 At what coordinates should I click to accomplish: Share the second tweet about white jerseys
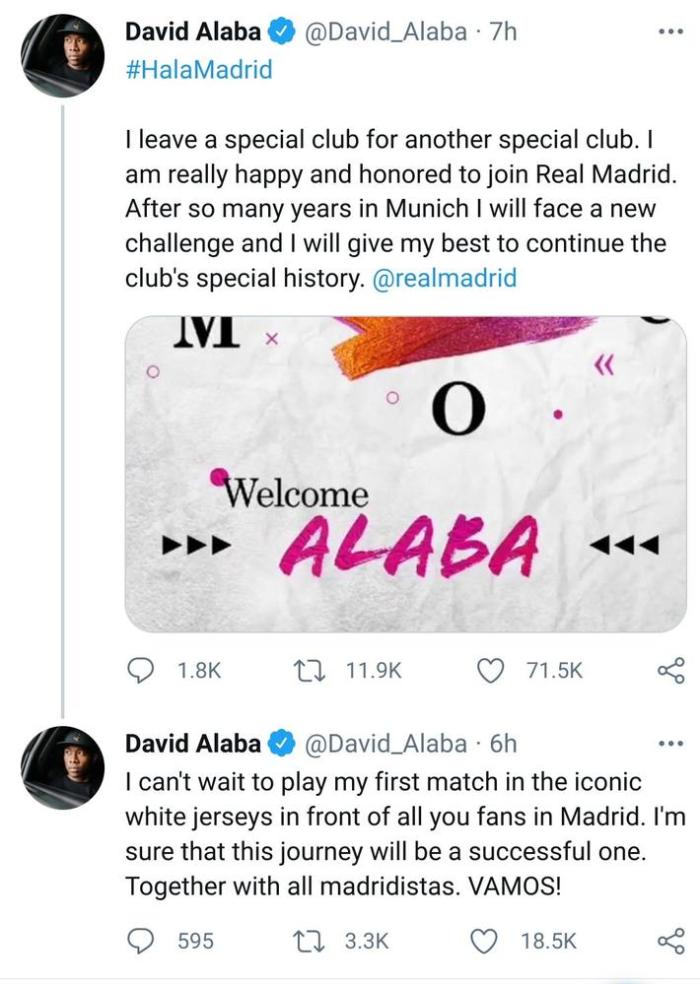coord(670,941)
